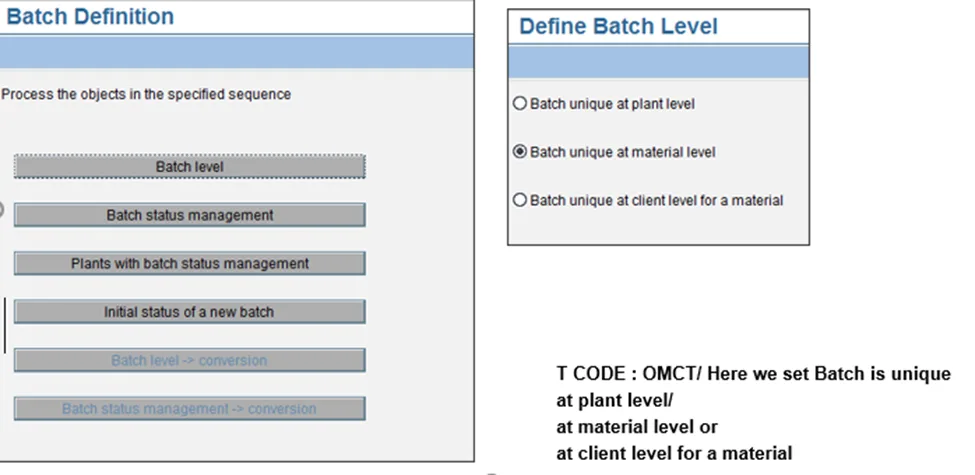Click "Process the objects in the specified sequence" text

coord(146,94)
